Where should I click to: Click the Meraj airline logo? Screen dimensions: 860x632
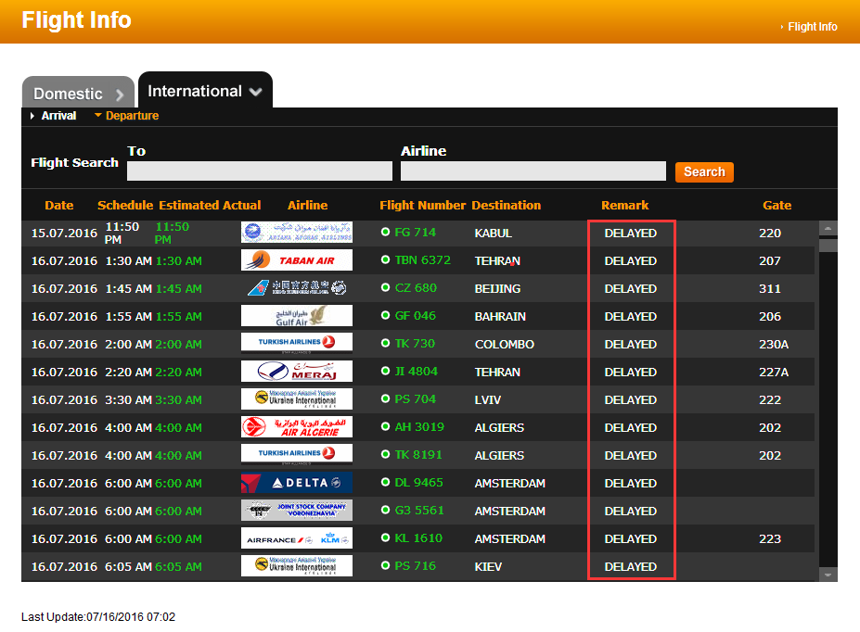coord(297,372)
